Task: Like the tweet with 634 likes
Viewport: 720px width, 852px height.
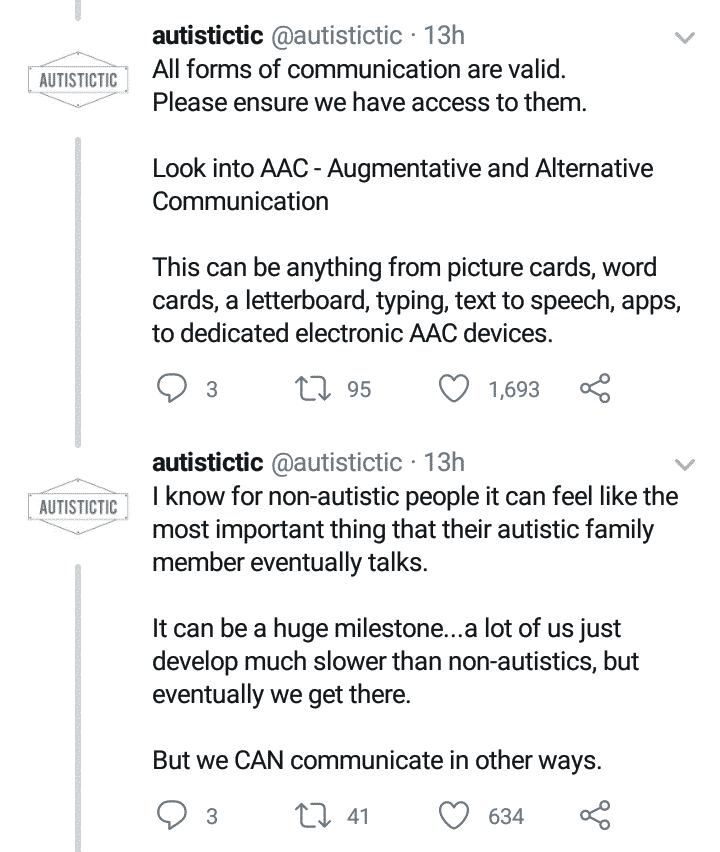Action: point(456,816)
